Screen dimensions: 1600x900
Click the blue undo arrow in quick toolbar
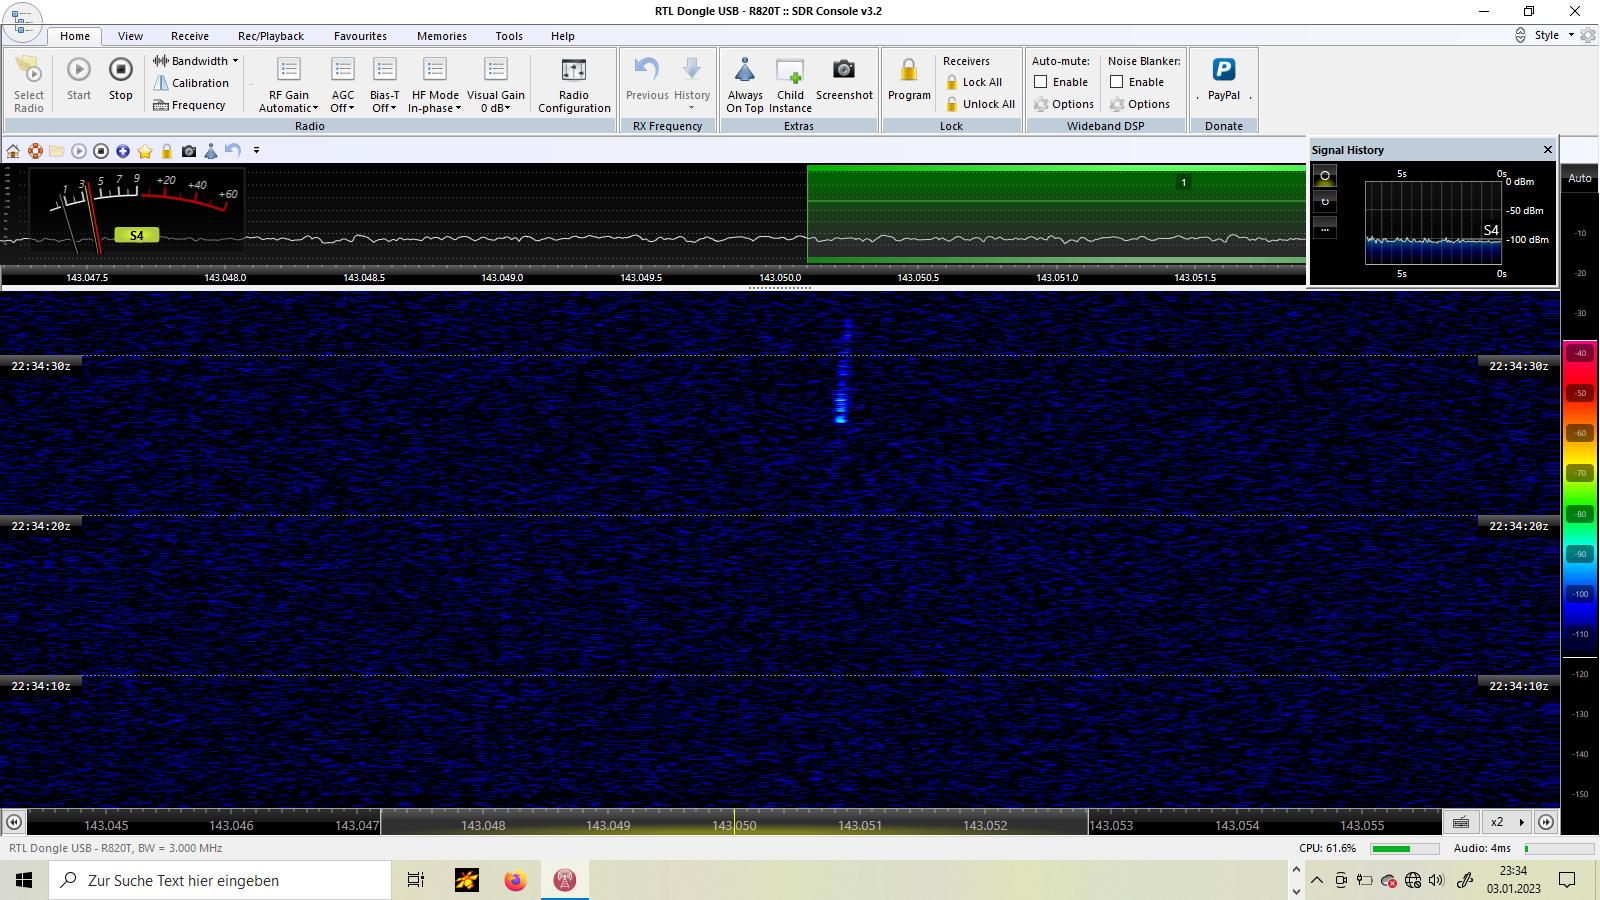tap(233, 151)
